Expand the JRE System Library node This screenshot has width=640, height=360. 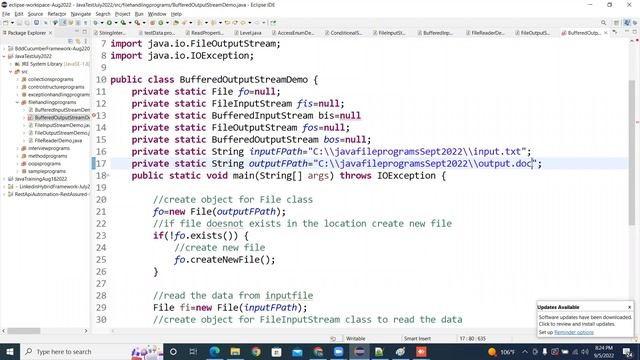pyautogui.click(x=11, y=64)
